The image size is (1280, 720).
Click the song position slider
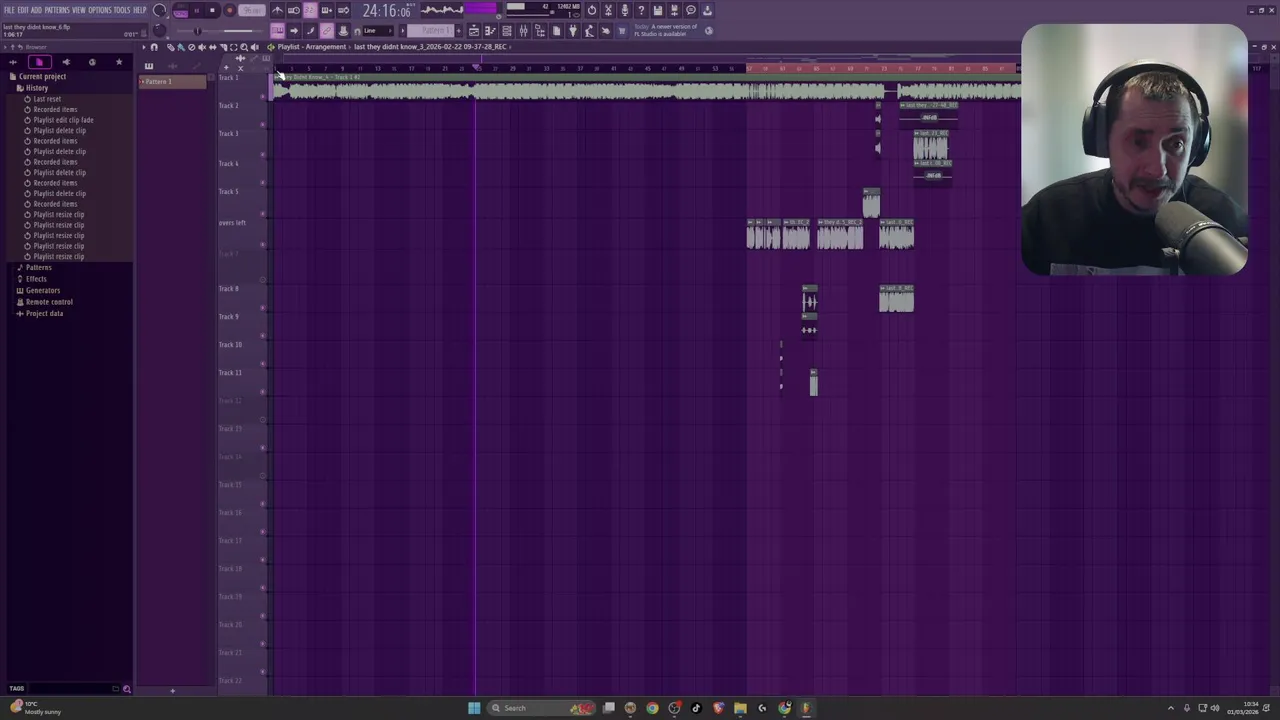220,31
